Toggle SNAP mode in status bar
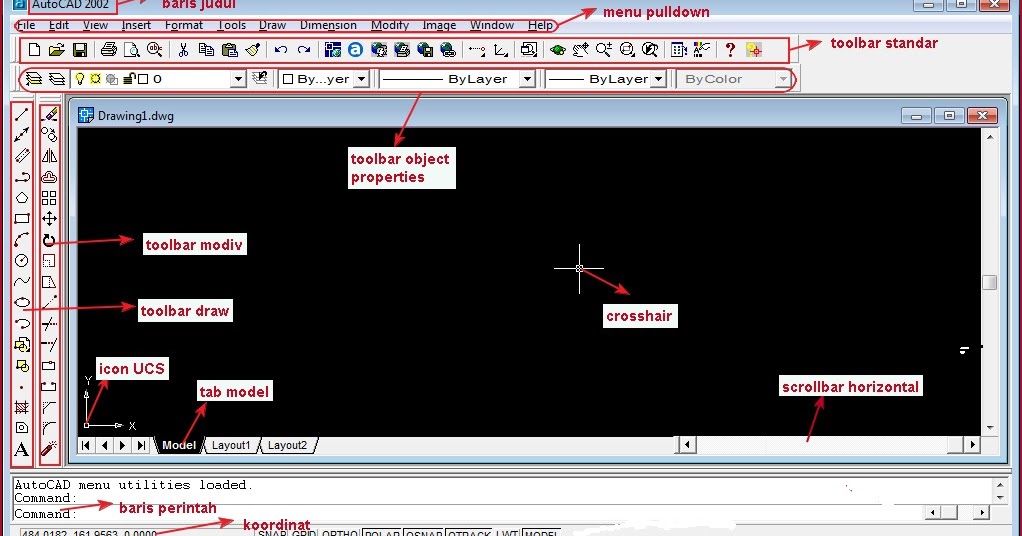 pos(272,533)
